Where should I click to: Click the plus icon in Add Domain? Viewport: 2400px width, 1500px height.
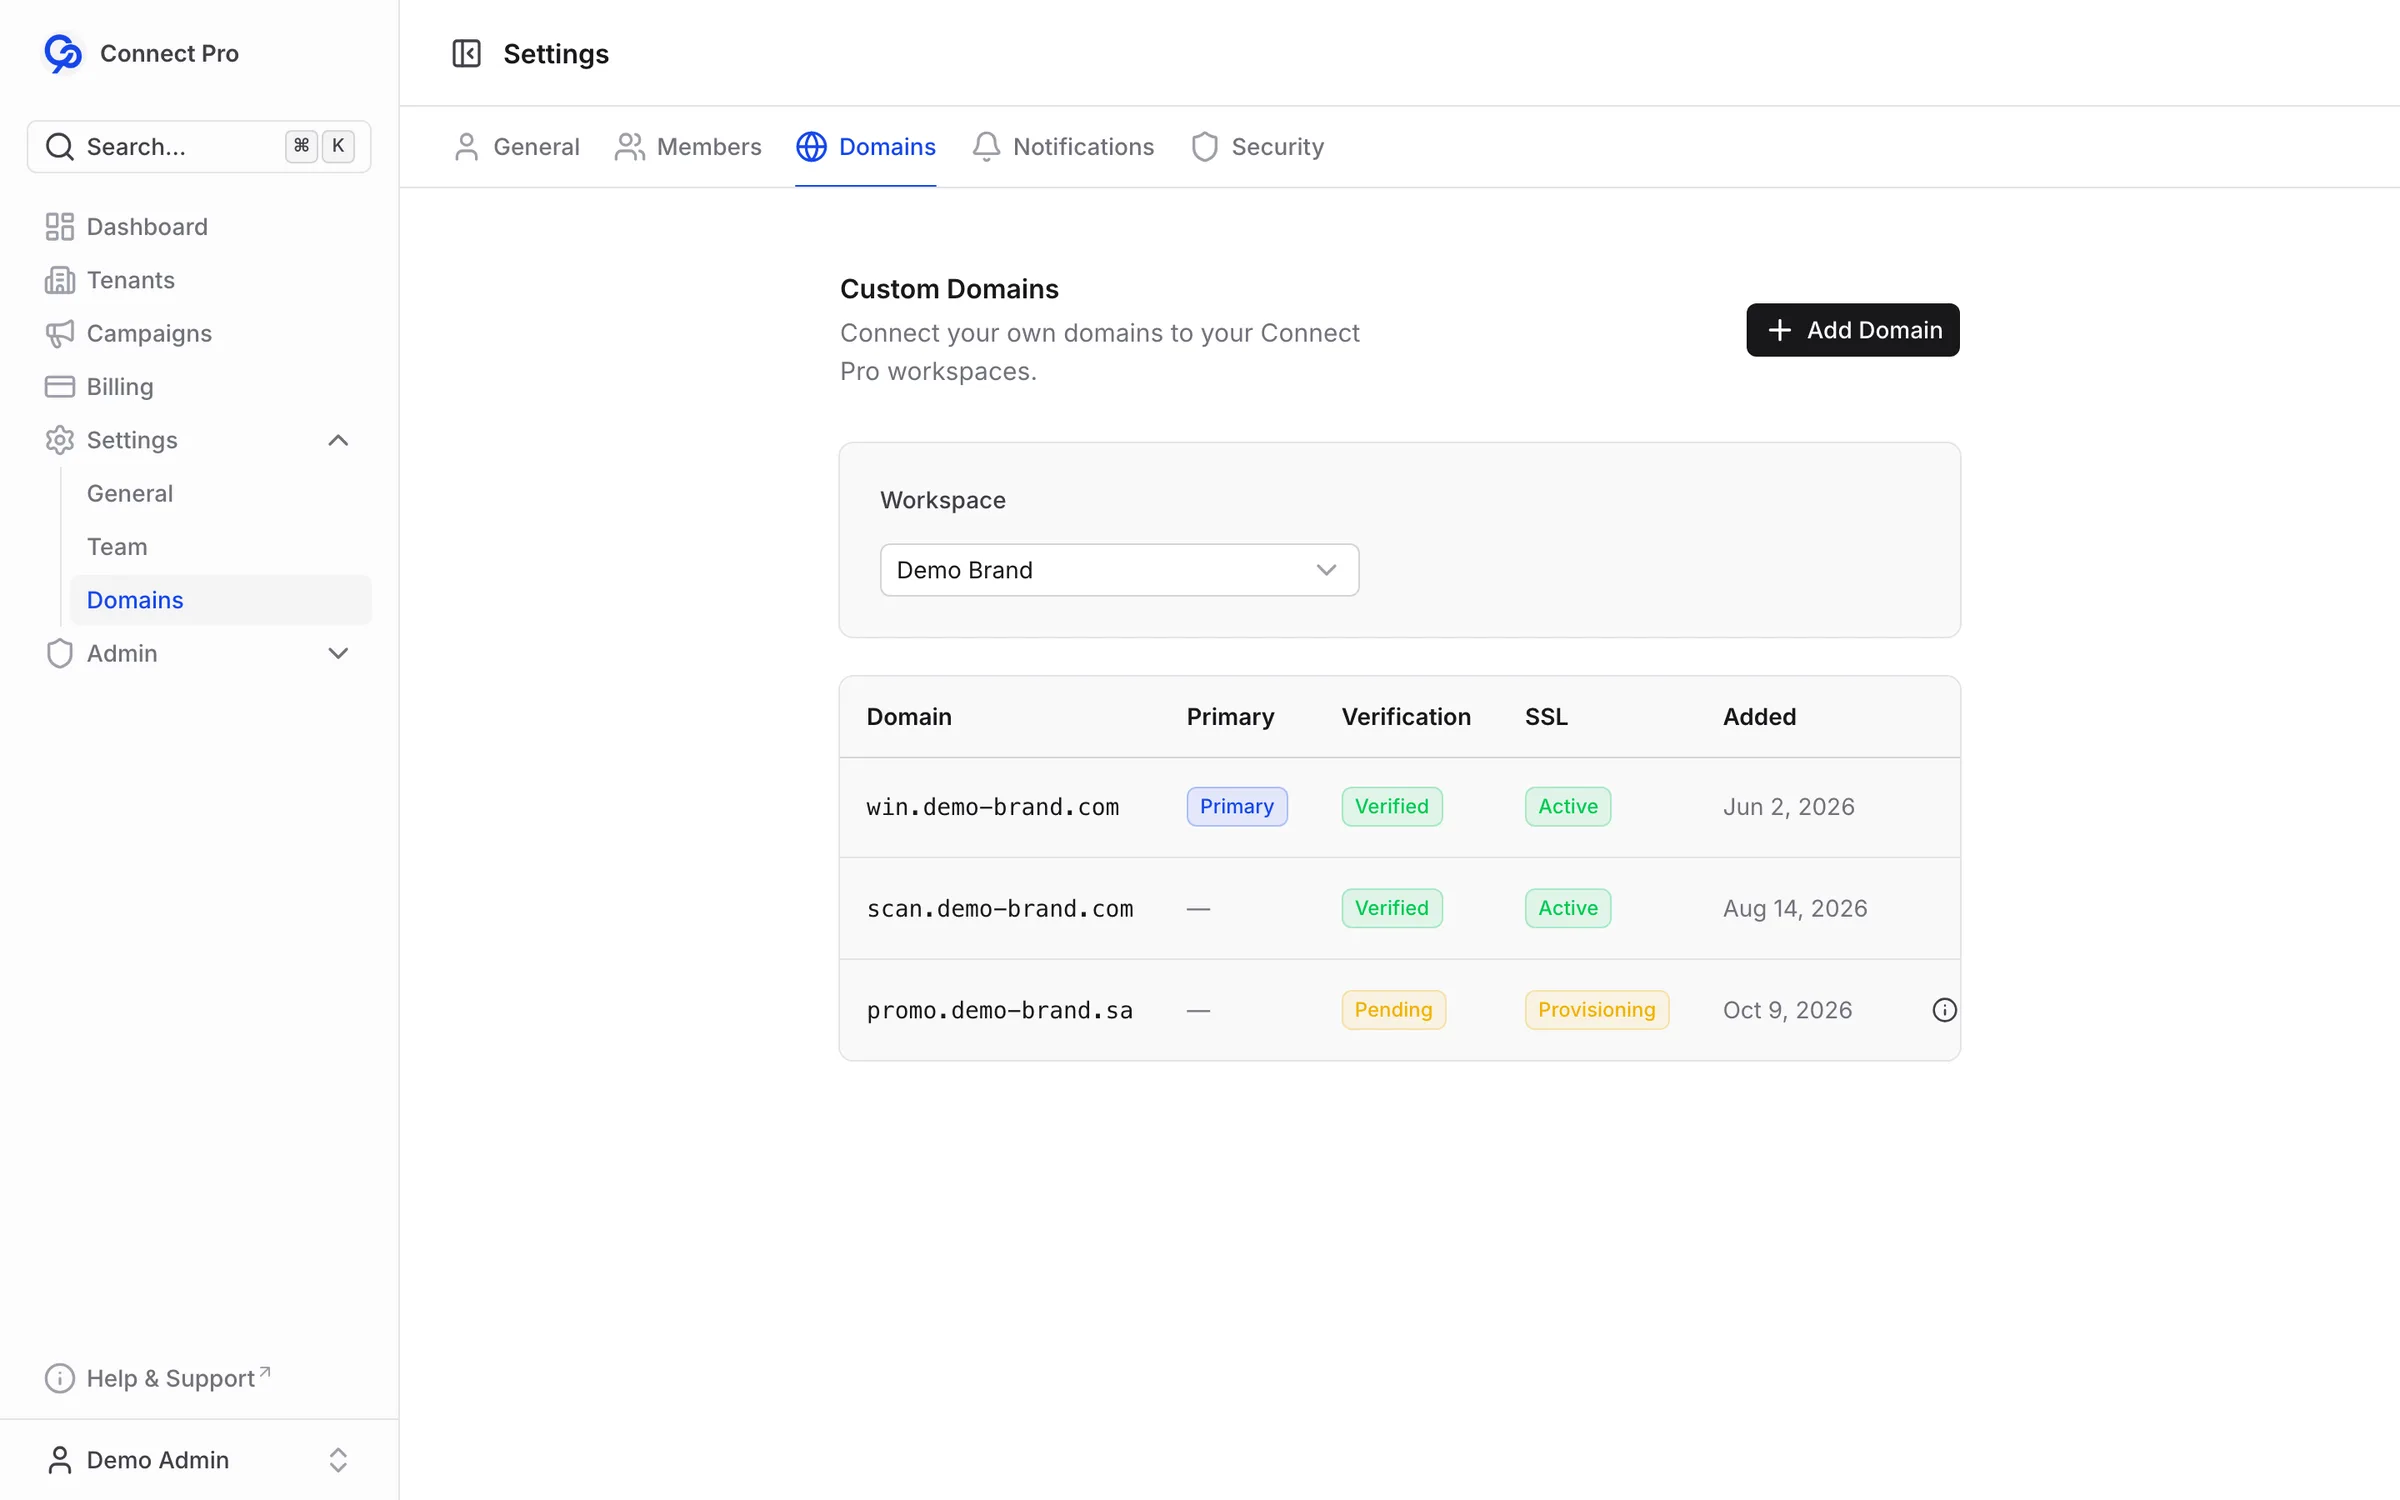pos(1779,330)
